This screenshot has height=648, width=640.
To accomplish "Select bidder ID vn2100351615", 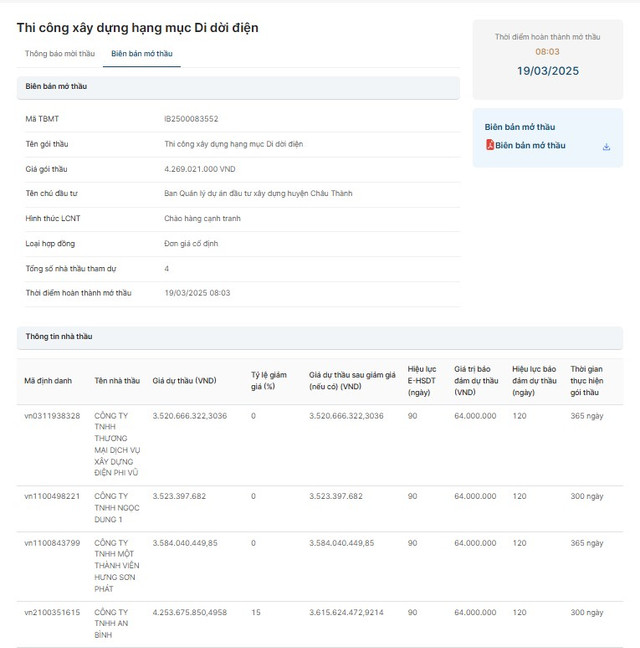I will [52, 611].
